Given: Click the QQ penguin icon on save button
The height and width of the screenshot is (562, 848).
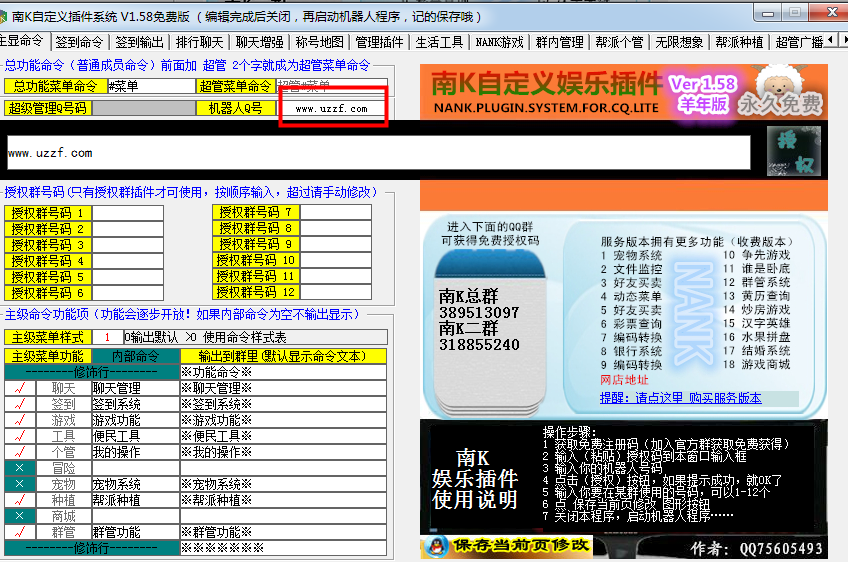Looking at the screenshot, I should [436, 546].
